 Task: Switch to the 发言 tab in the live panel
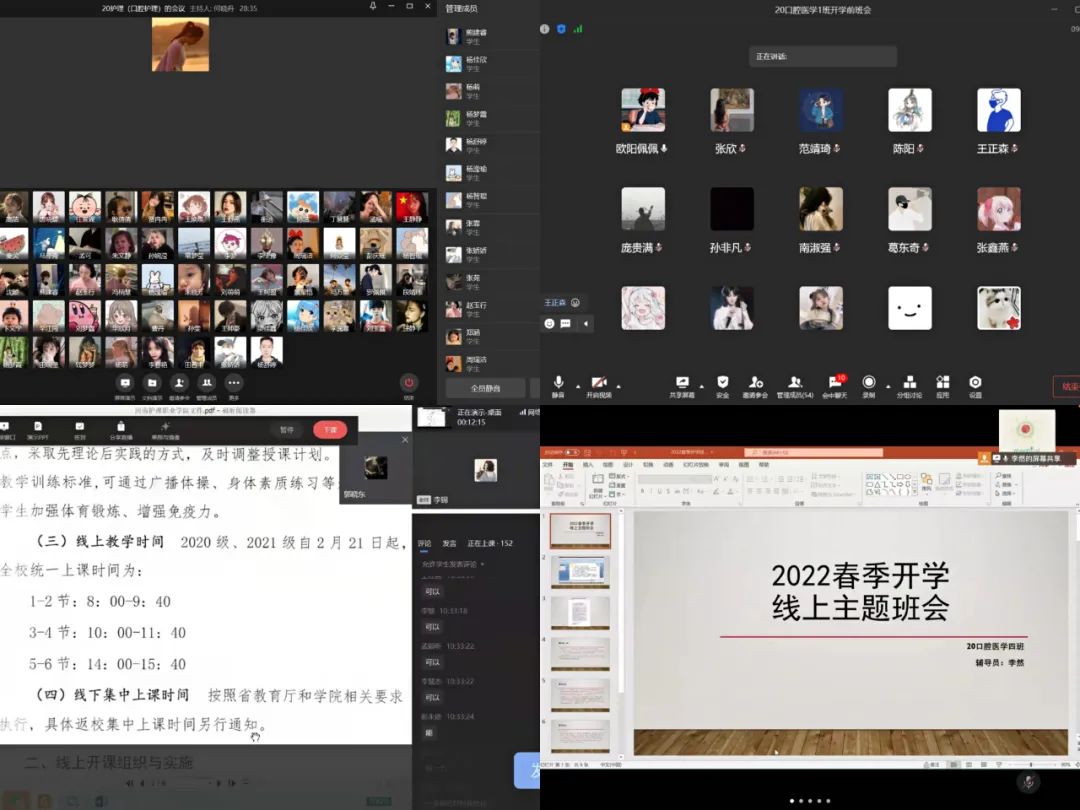coord(449,543)
